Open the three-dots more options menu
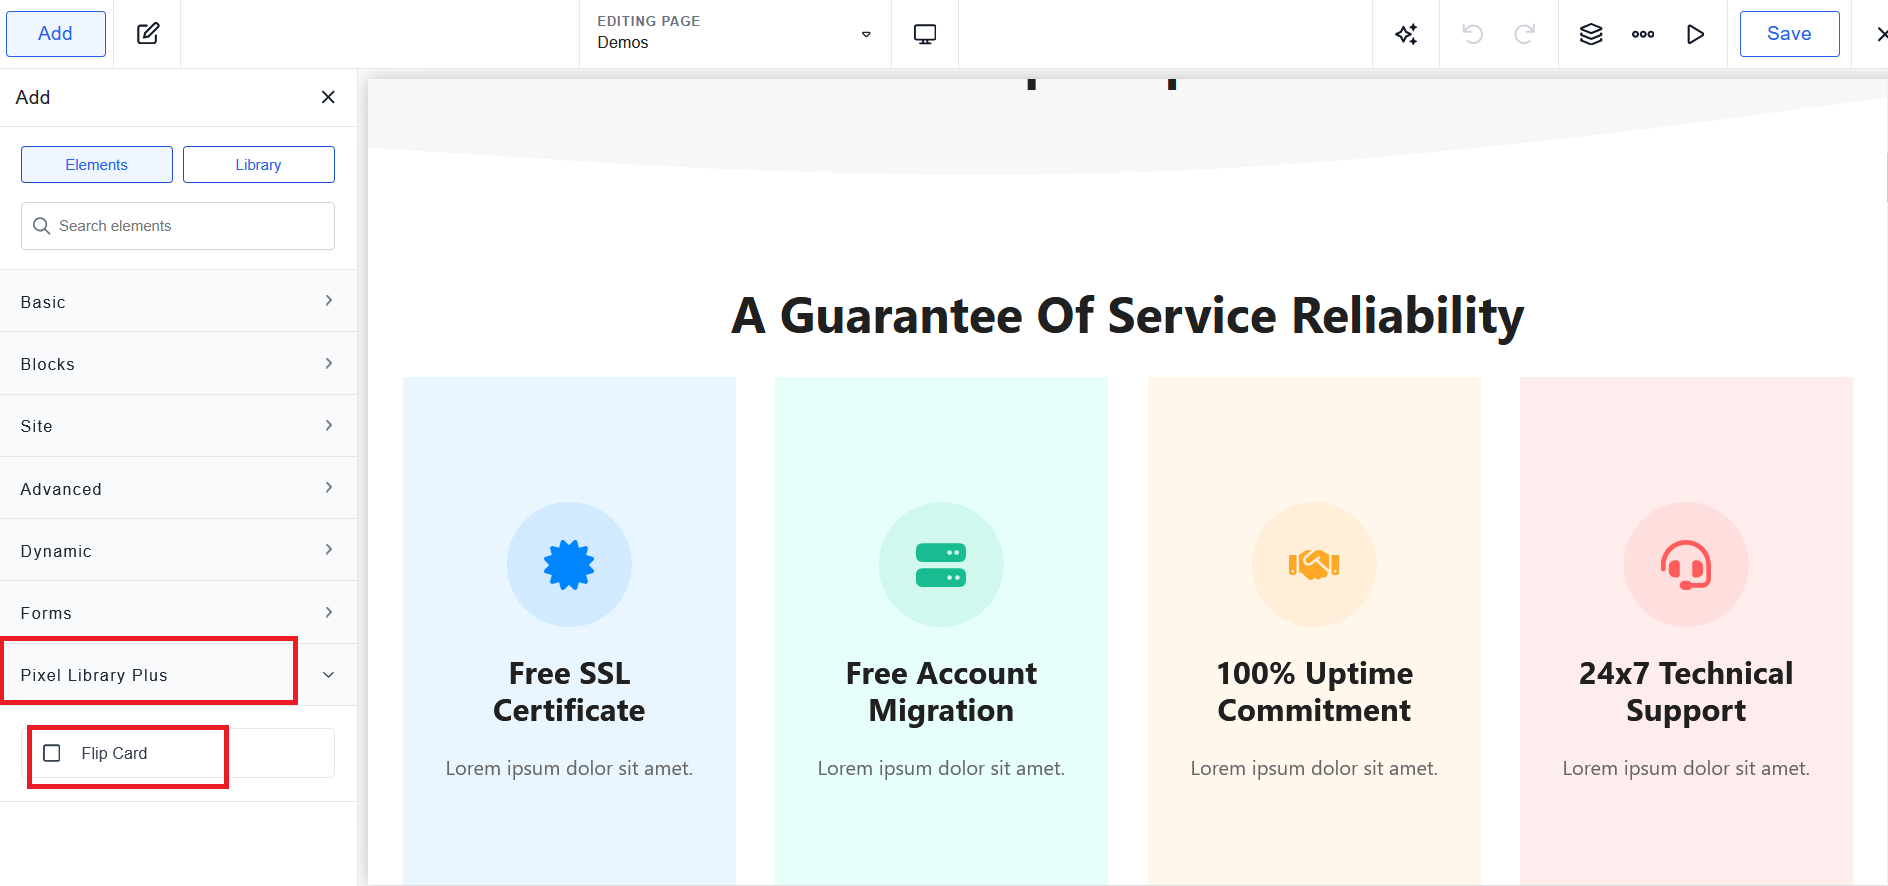This screenshot has width=1888, height=886. click(x=1643, y=34)
